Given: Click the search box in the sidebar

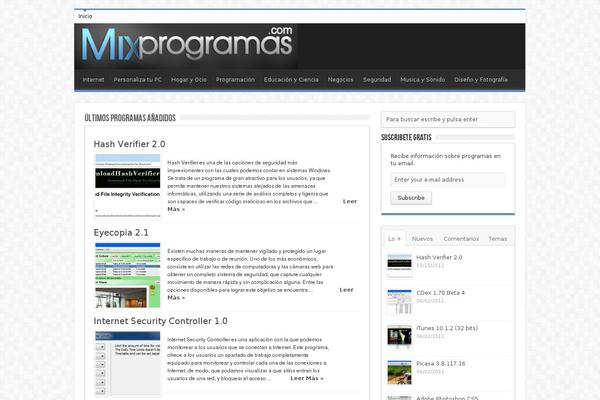Looking at the screenshot, I should (448, 119).
